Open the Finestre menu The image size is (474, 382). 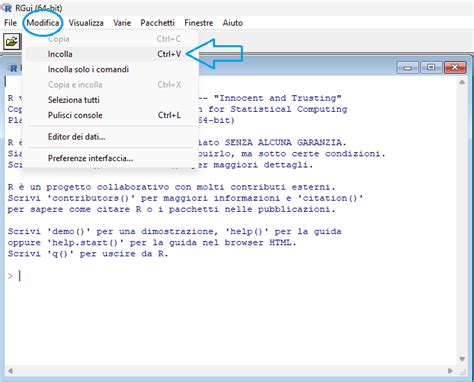199,23
